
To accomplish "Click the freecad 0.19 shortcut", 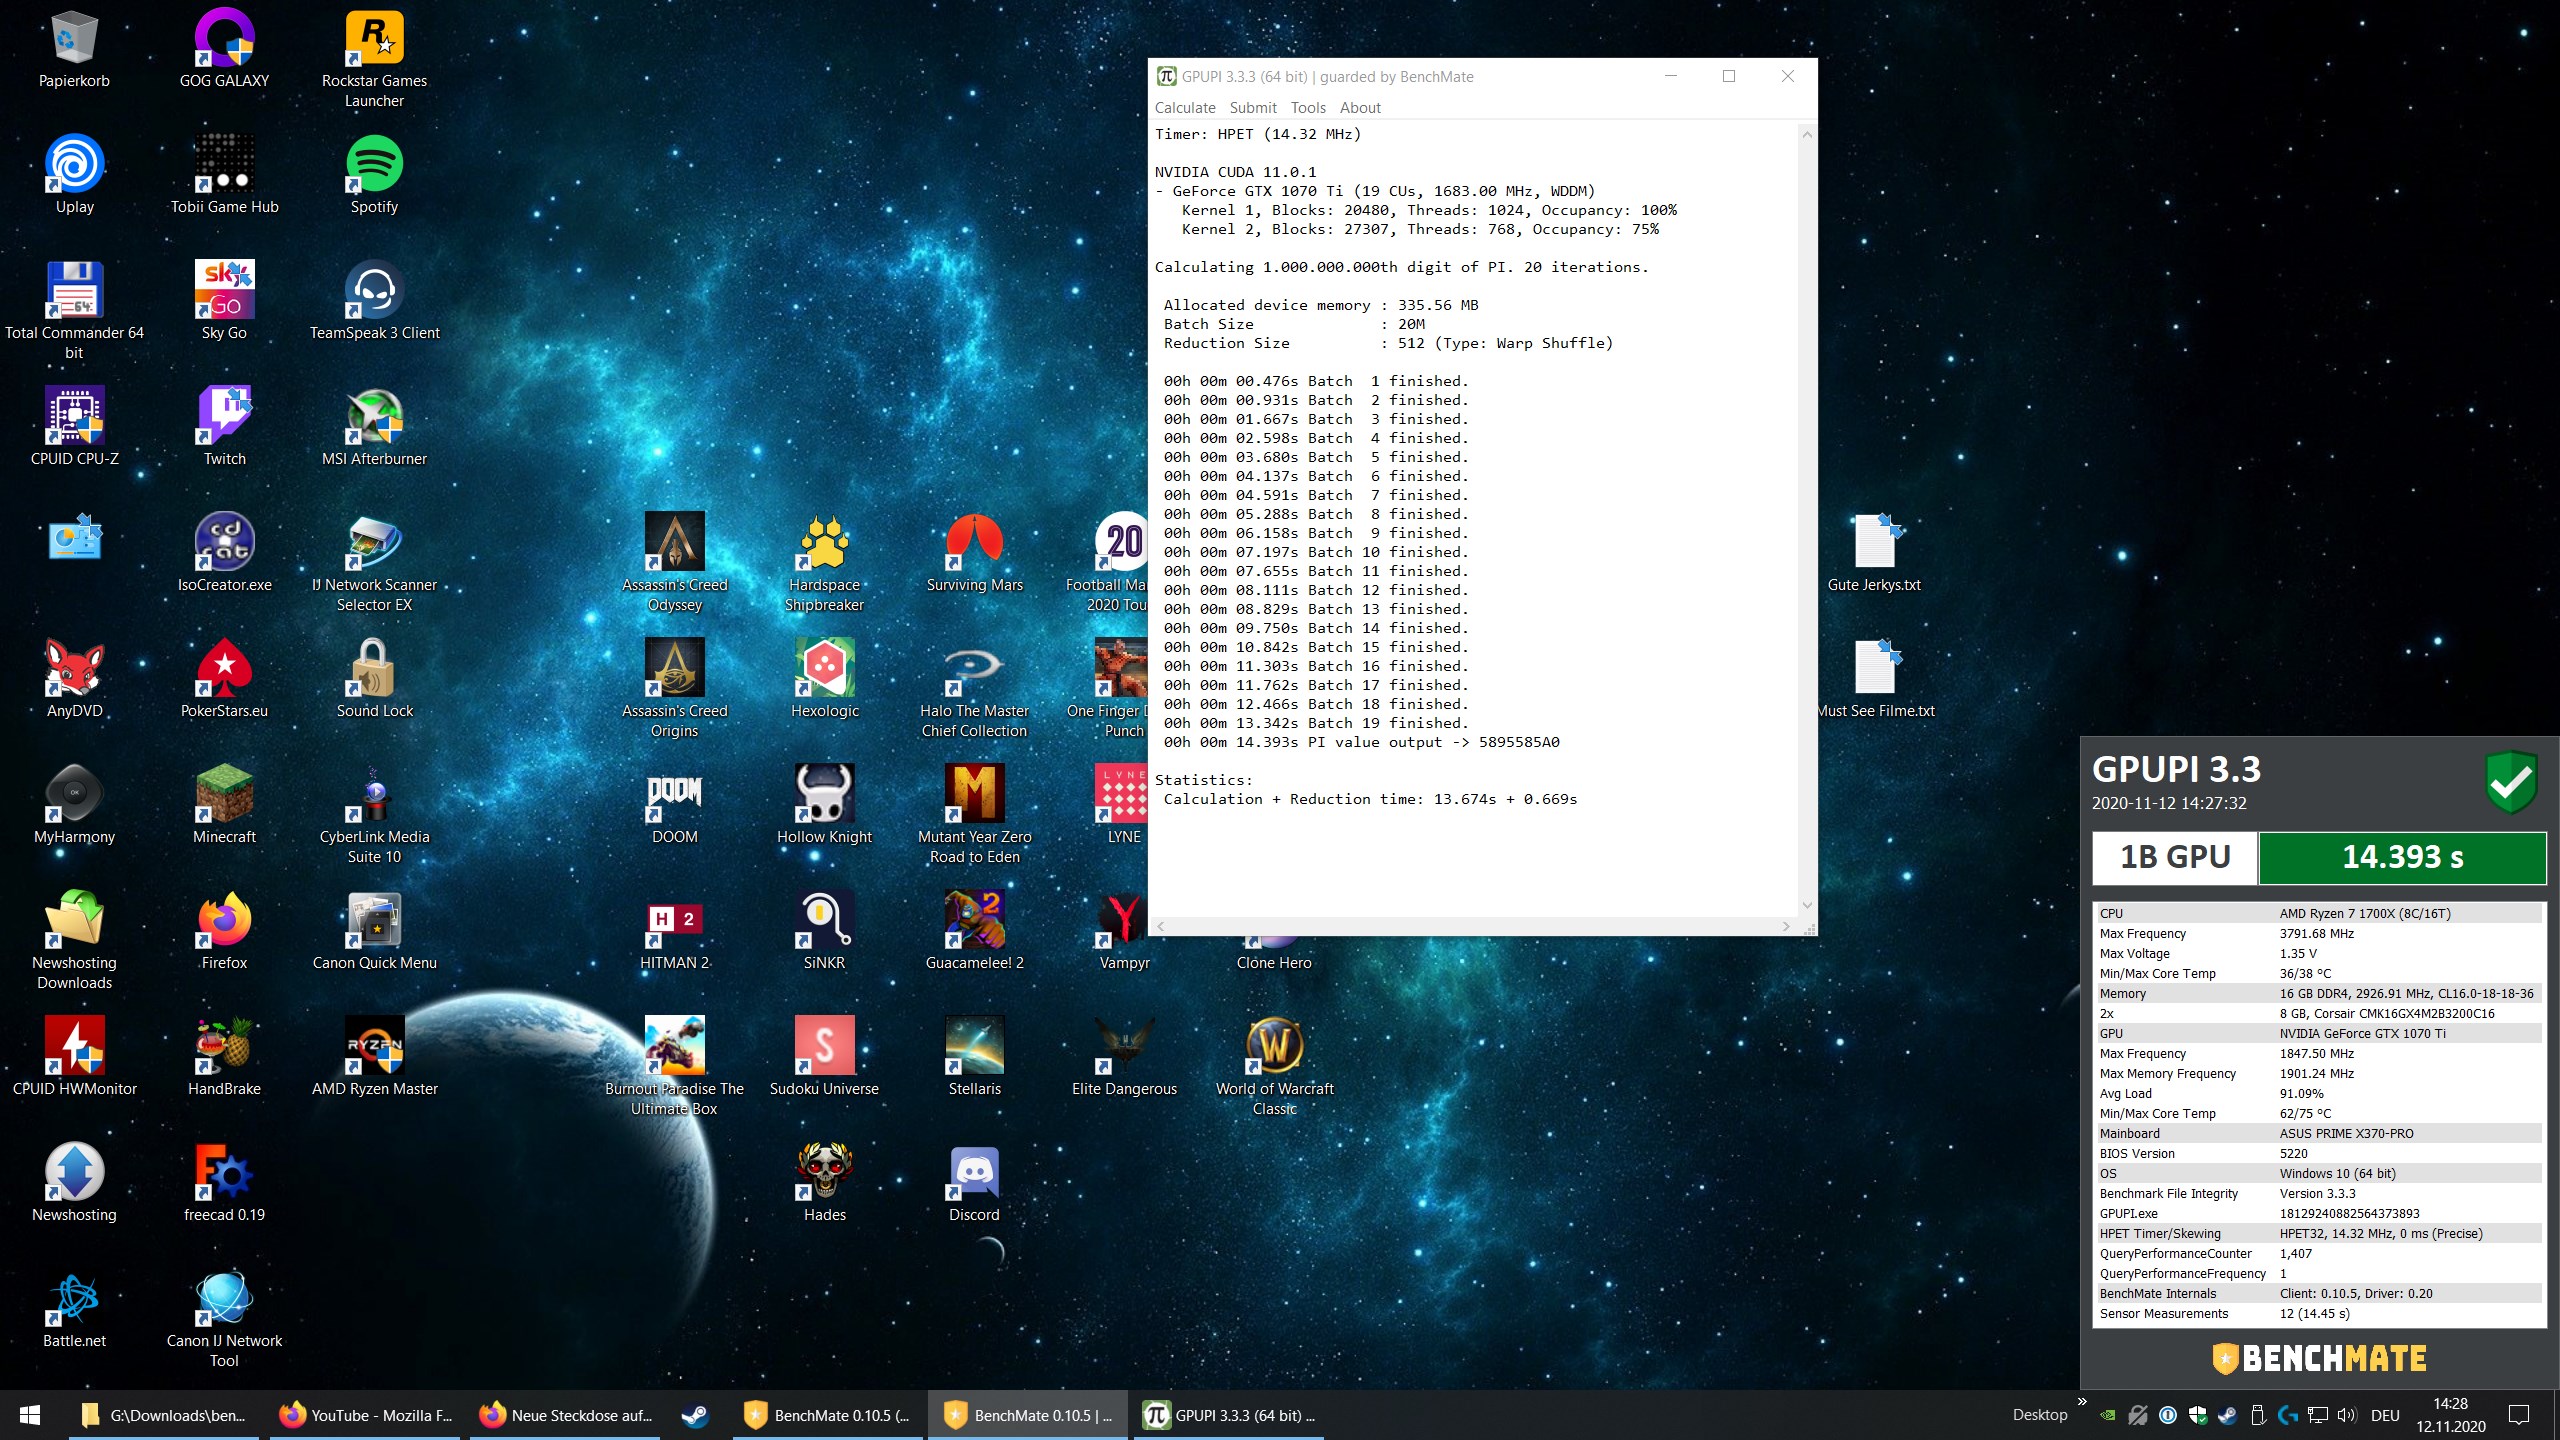I will pyautogui.click(x=224, y=1184).
